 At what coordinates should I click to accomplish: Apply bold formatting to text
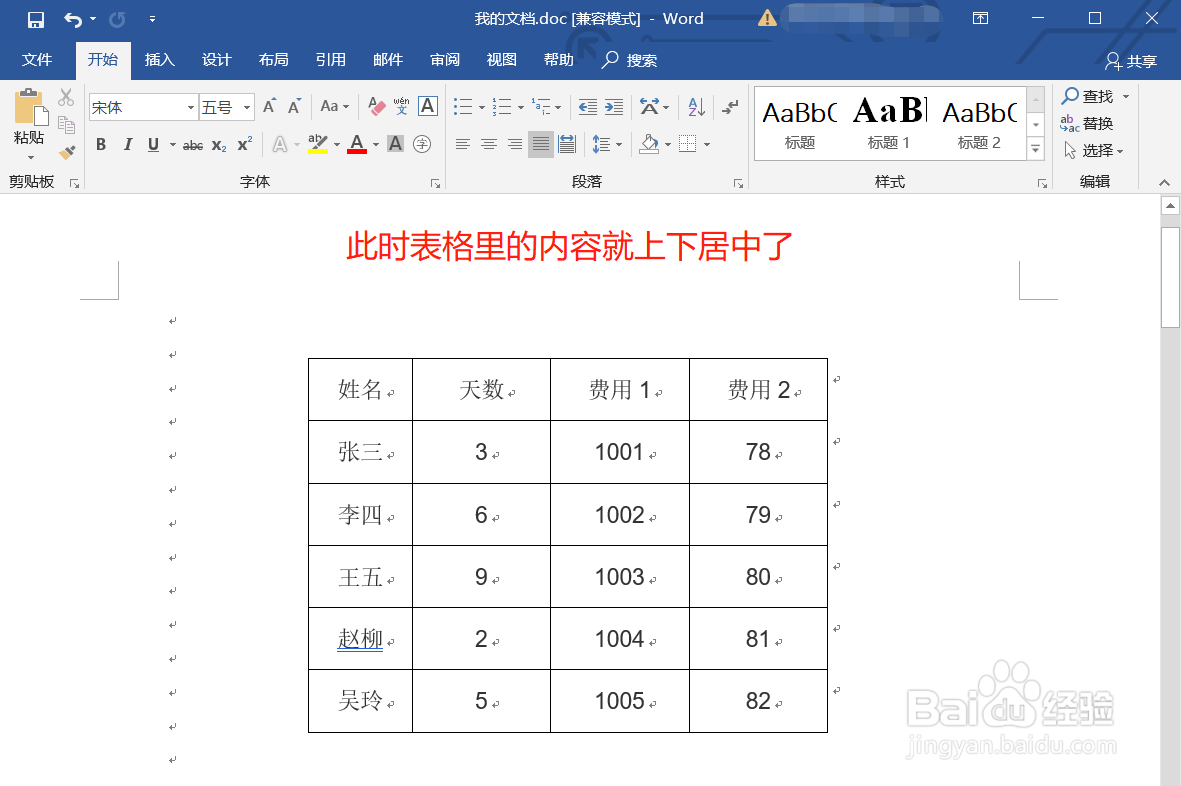[100, 144]
